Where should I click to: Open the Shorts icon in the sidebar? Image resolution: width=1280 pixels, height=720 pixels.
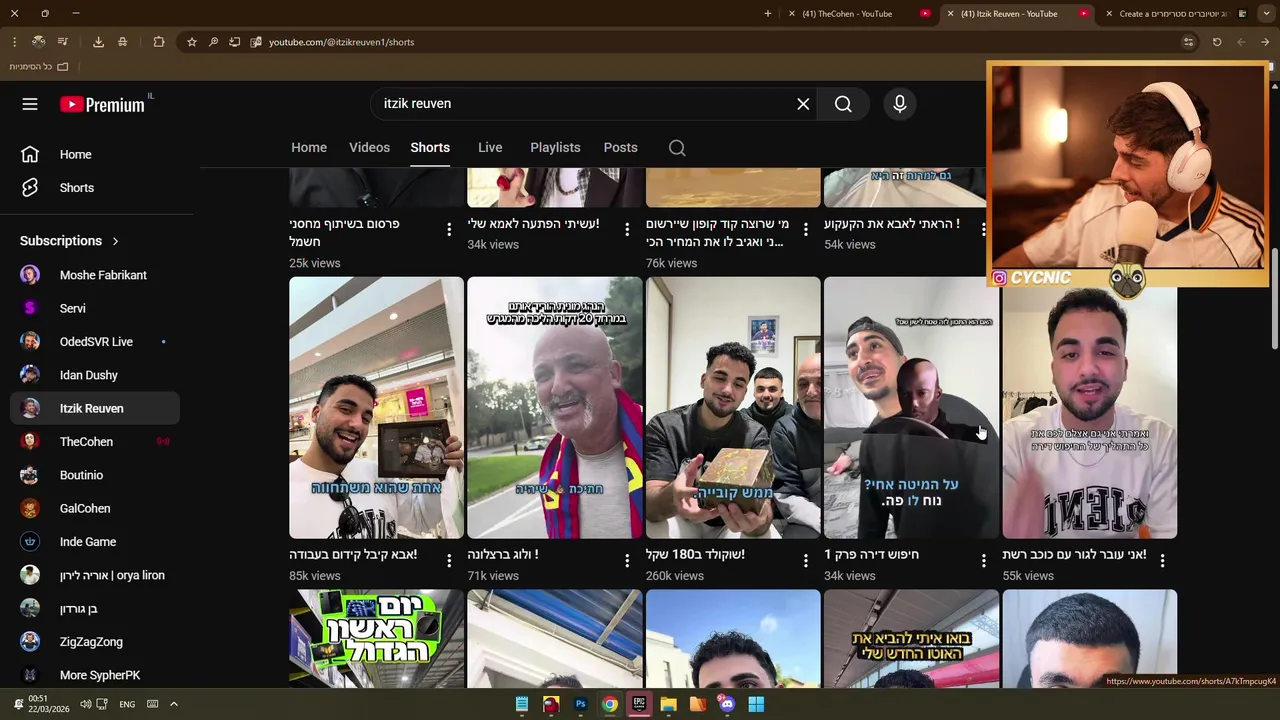[x=30, y=188]
